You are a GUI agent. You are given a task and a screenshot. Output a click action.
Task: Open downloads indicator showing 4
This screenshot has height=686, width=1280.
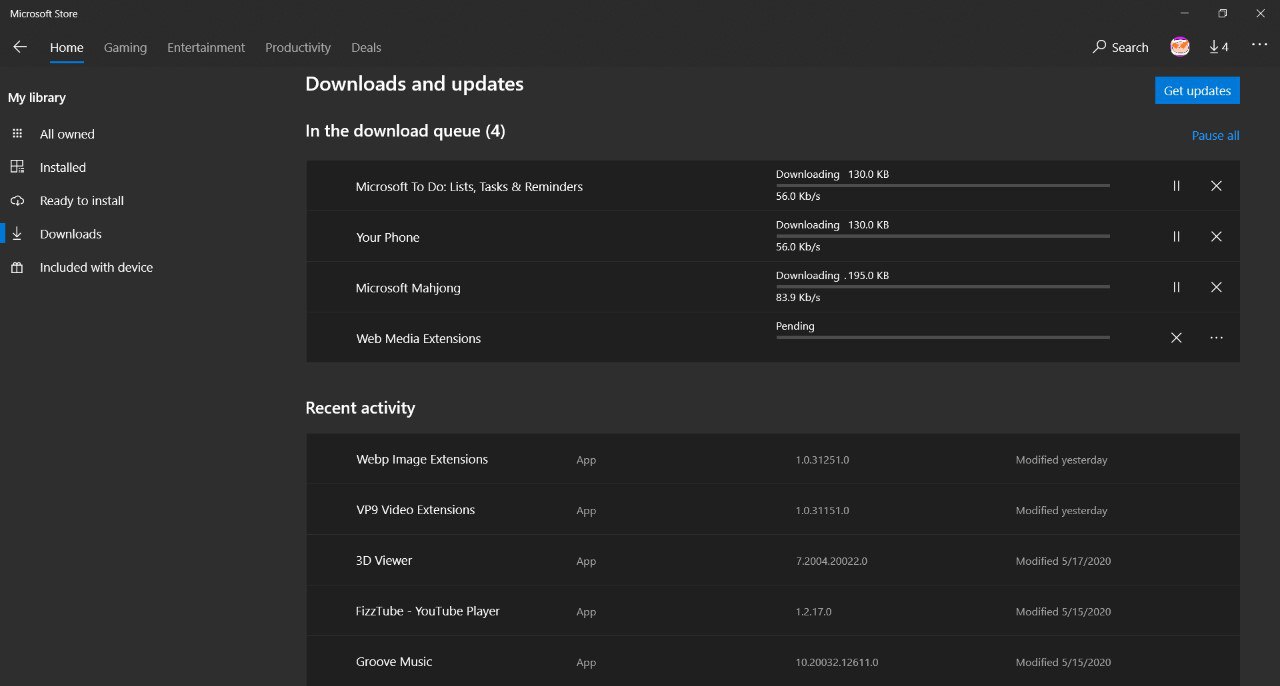[x=1219, y=47]
